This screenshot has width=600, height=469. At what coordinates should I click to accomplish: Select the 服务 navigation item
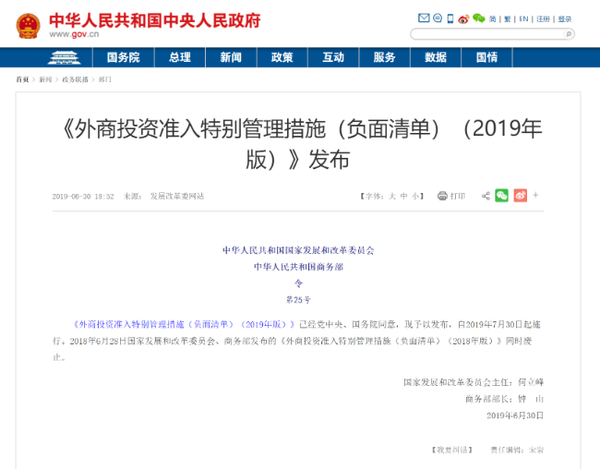(x=384, y=57)
